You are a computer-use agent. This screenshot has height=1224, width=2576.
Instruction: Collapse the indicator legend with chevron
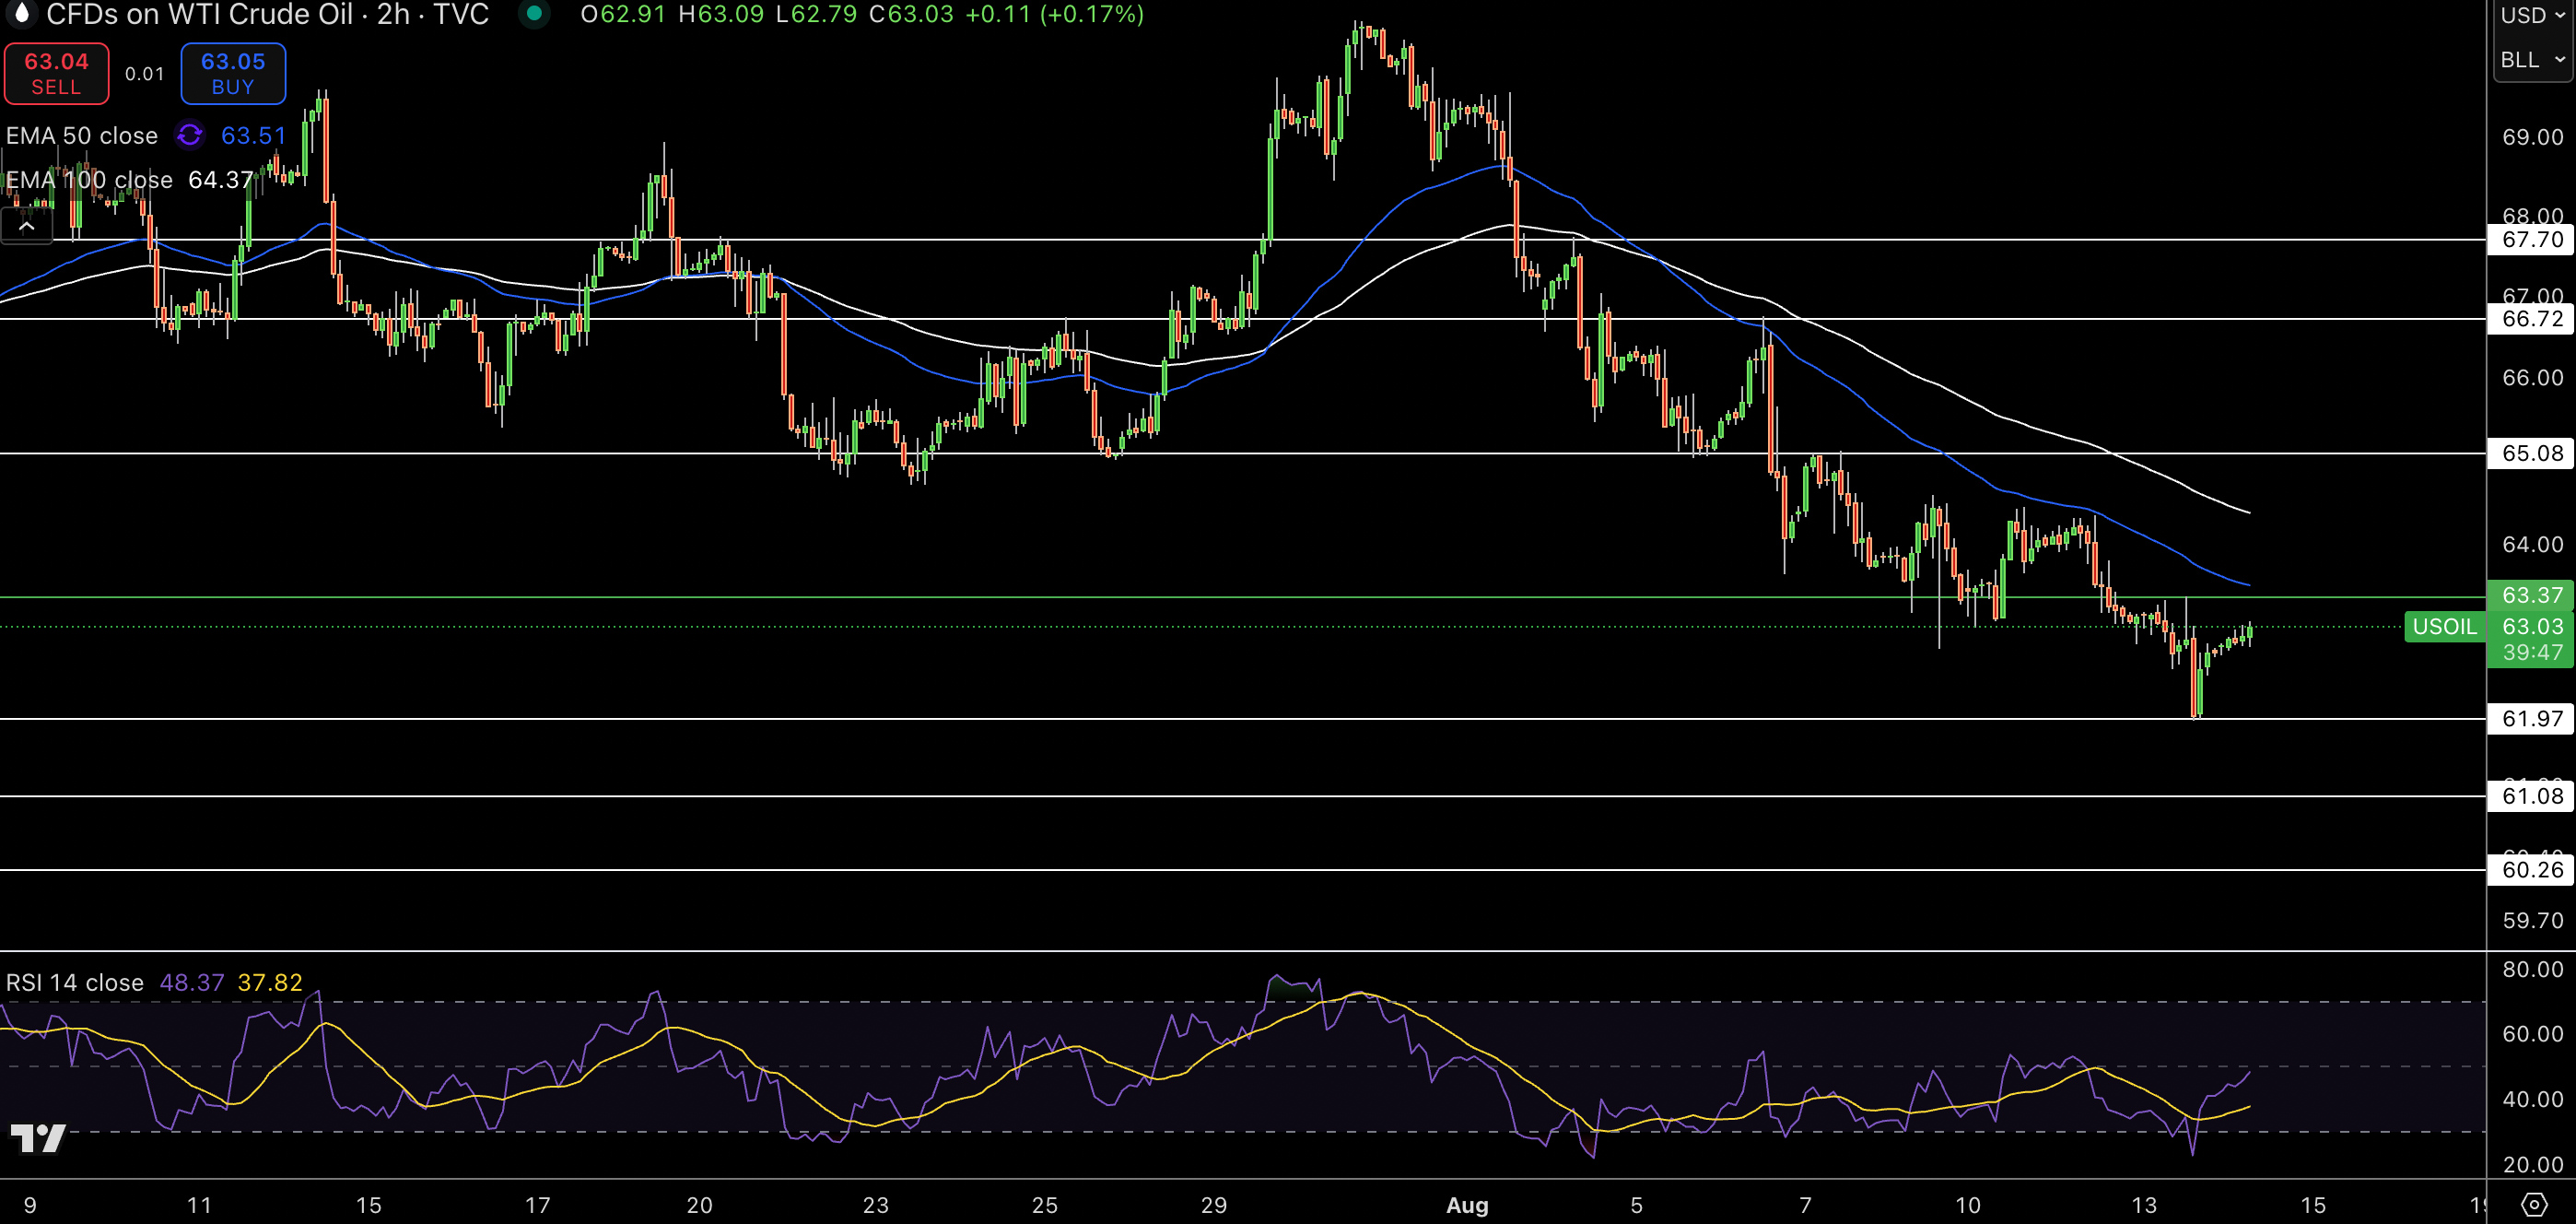coord(27,227)
